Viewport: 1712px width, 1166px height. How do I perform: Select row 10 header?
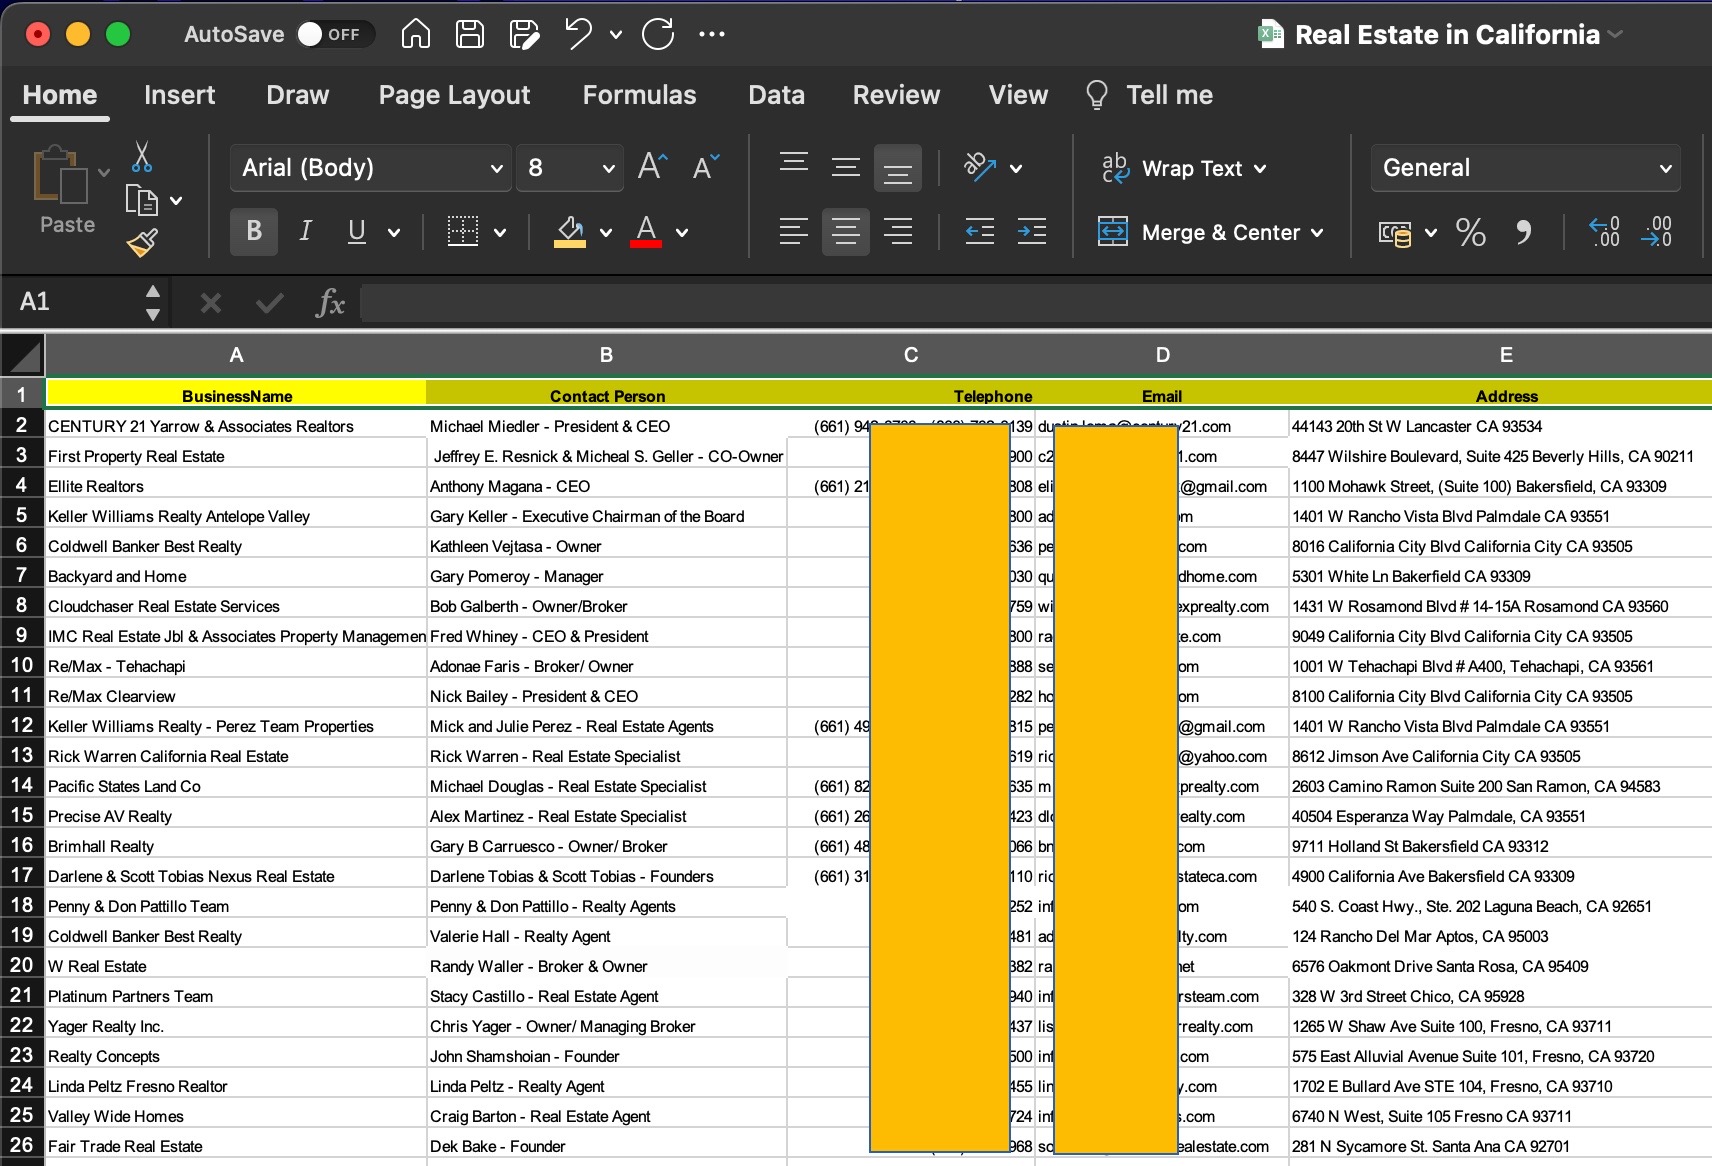click(22, 665)
